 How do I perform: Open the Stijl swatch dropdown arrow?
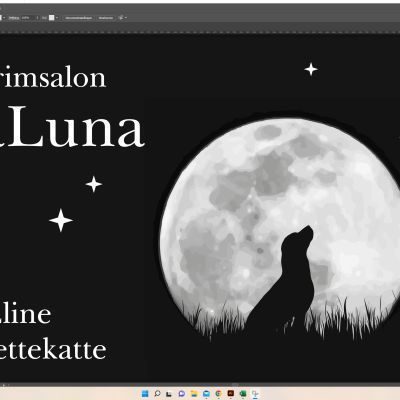[57, 18]
